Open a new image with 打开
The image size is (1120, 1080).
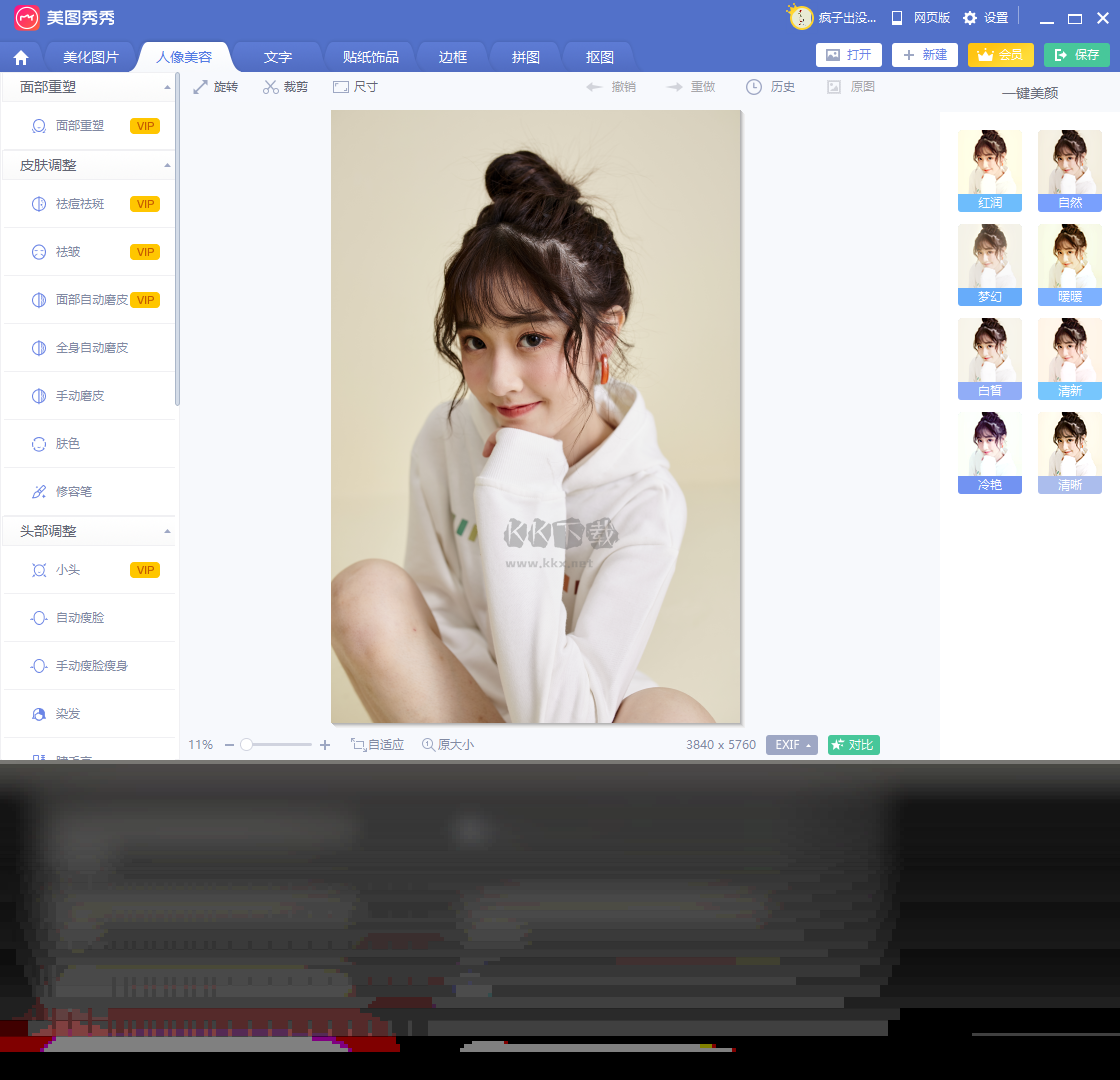[848, 55]
